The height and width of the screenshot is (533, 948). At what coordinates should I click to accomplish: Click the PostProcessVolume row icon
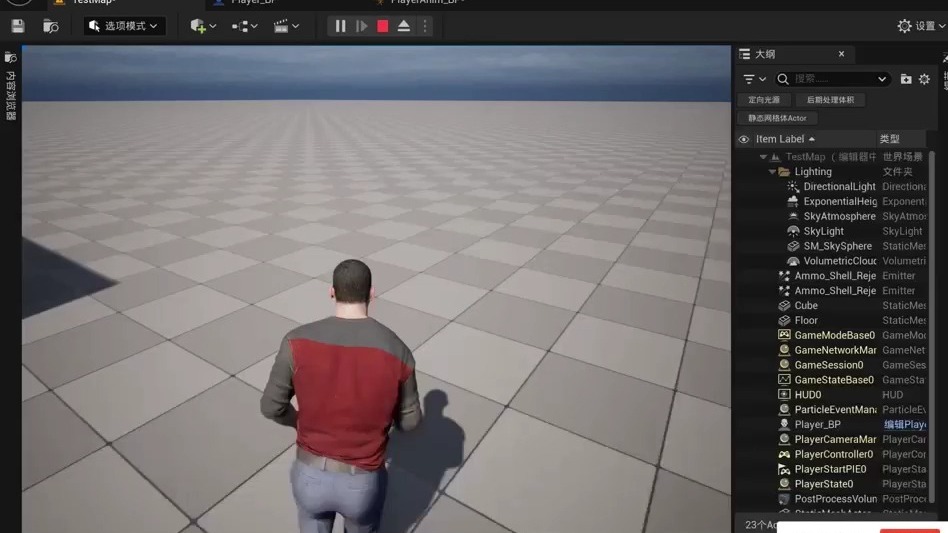click(x=784, y=499)
